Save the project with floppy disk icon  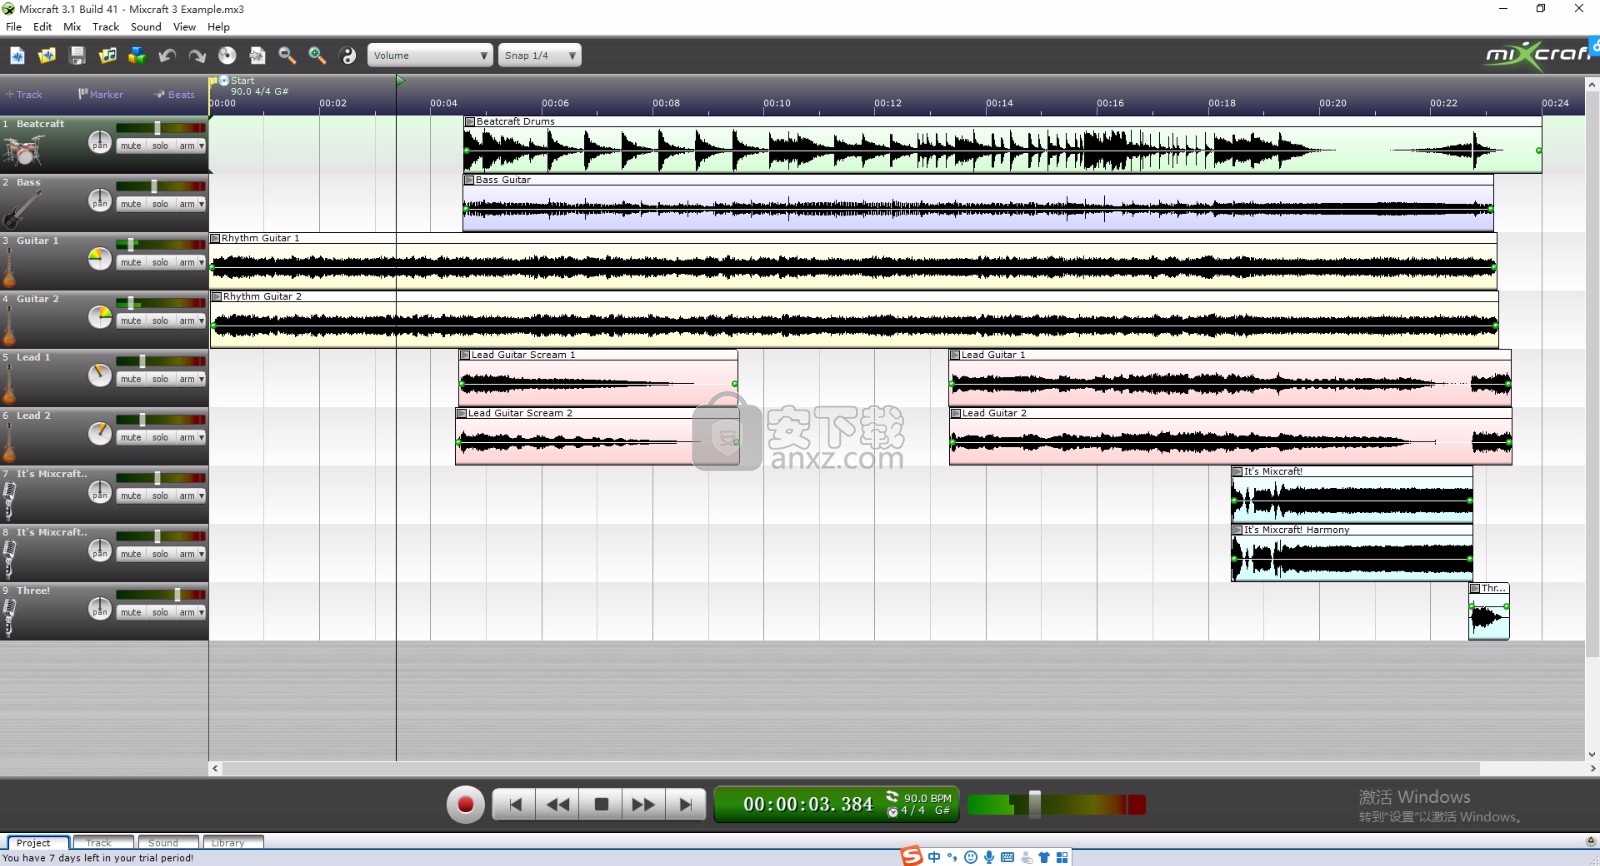click(77, 56)
